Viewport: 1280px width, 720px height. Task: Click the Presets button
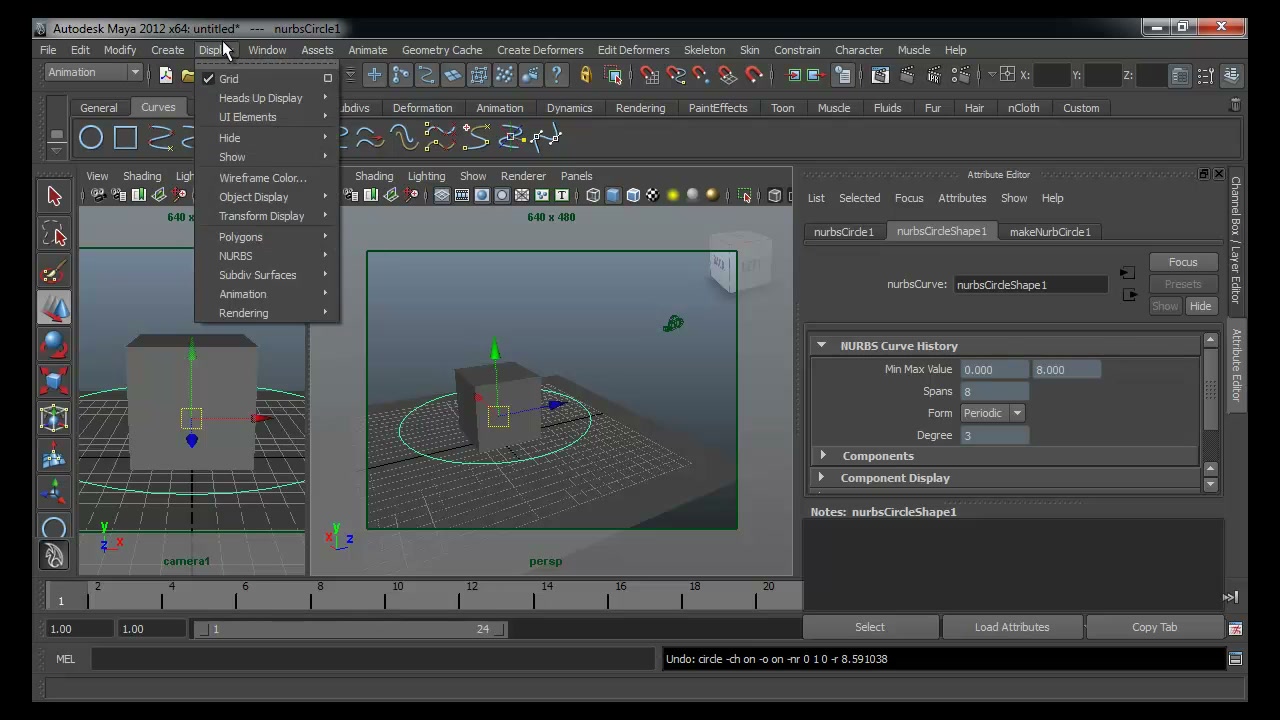click(1183, 284)
